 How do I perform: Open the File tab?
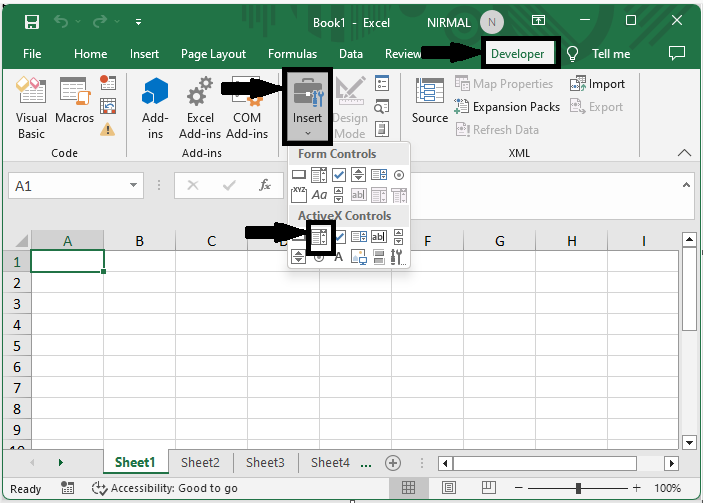32,54
